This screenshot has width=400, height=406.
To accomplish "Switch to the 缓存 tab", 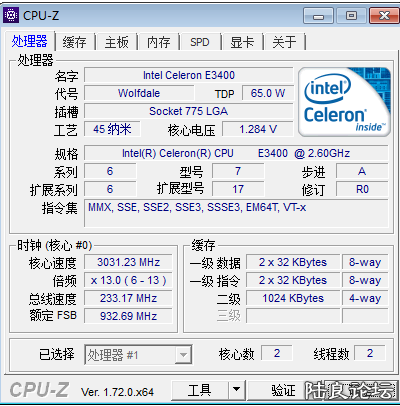I will click(x=75, y=42).
